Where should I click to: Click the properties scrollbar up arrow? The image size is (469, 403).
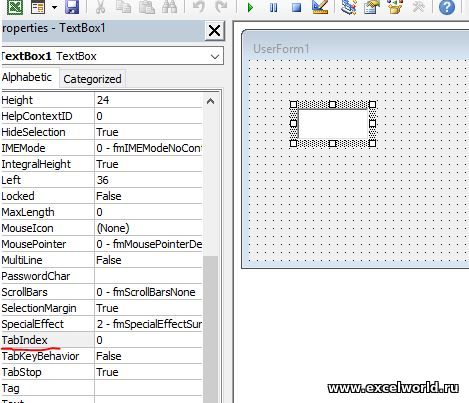click(210, 101)
